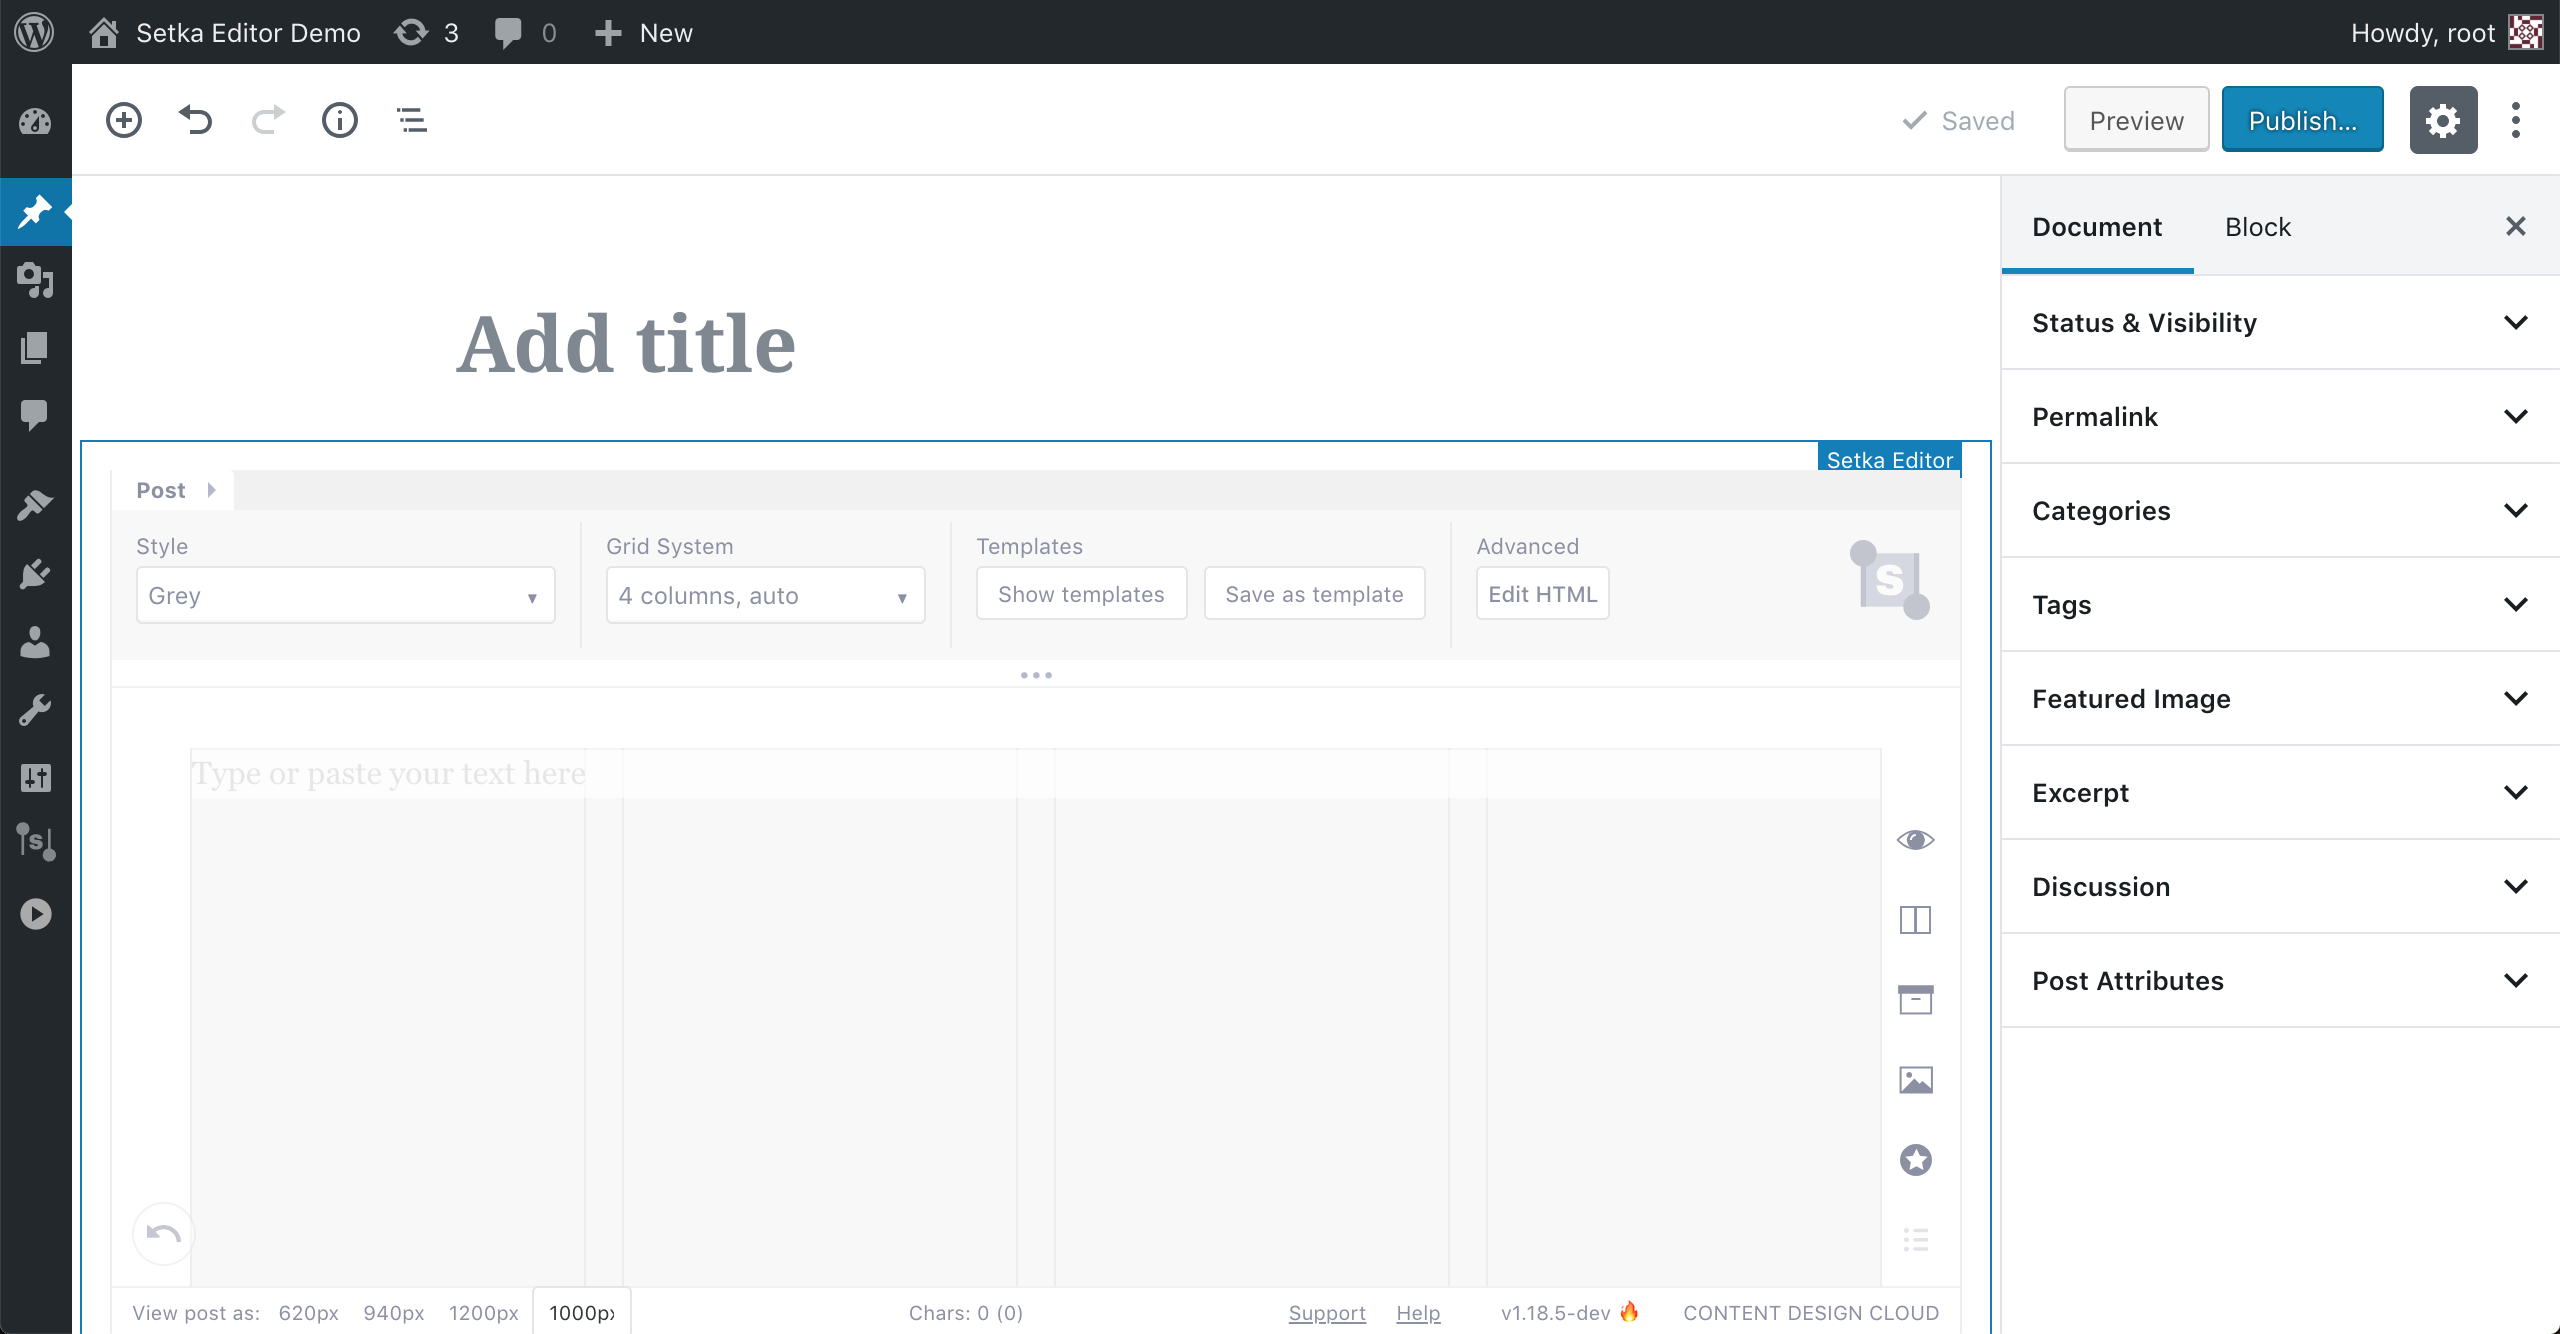This screenshot has width=2560, height=1334.
Task: Add a block with the plus icon
Action: coord(124,120)
